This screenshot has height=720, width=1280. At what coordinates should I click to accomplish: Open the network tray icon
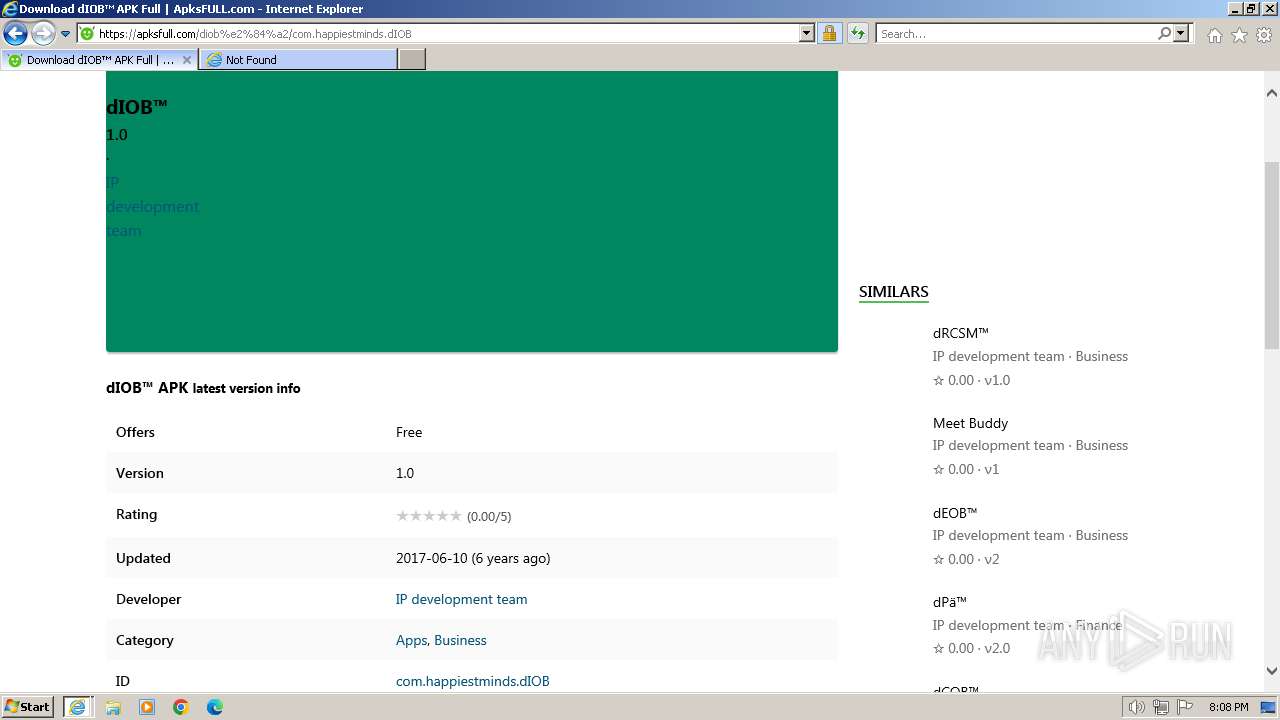1161,707
